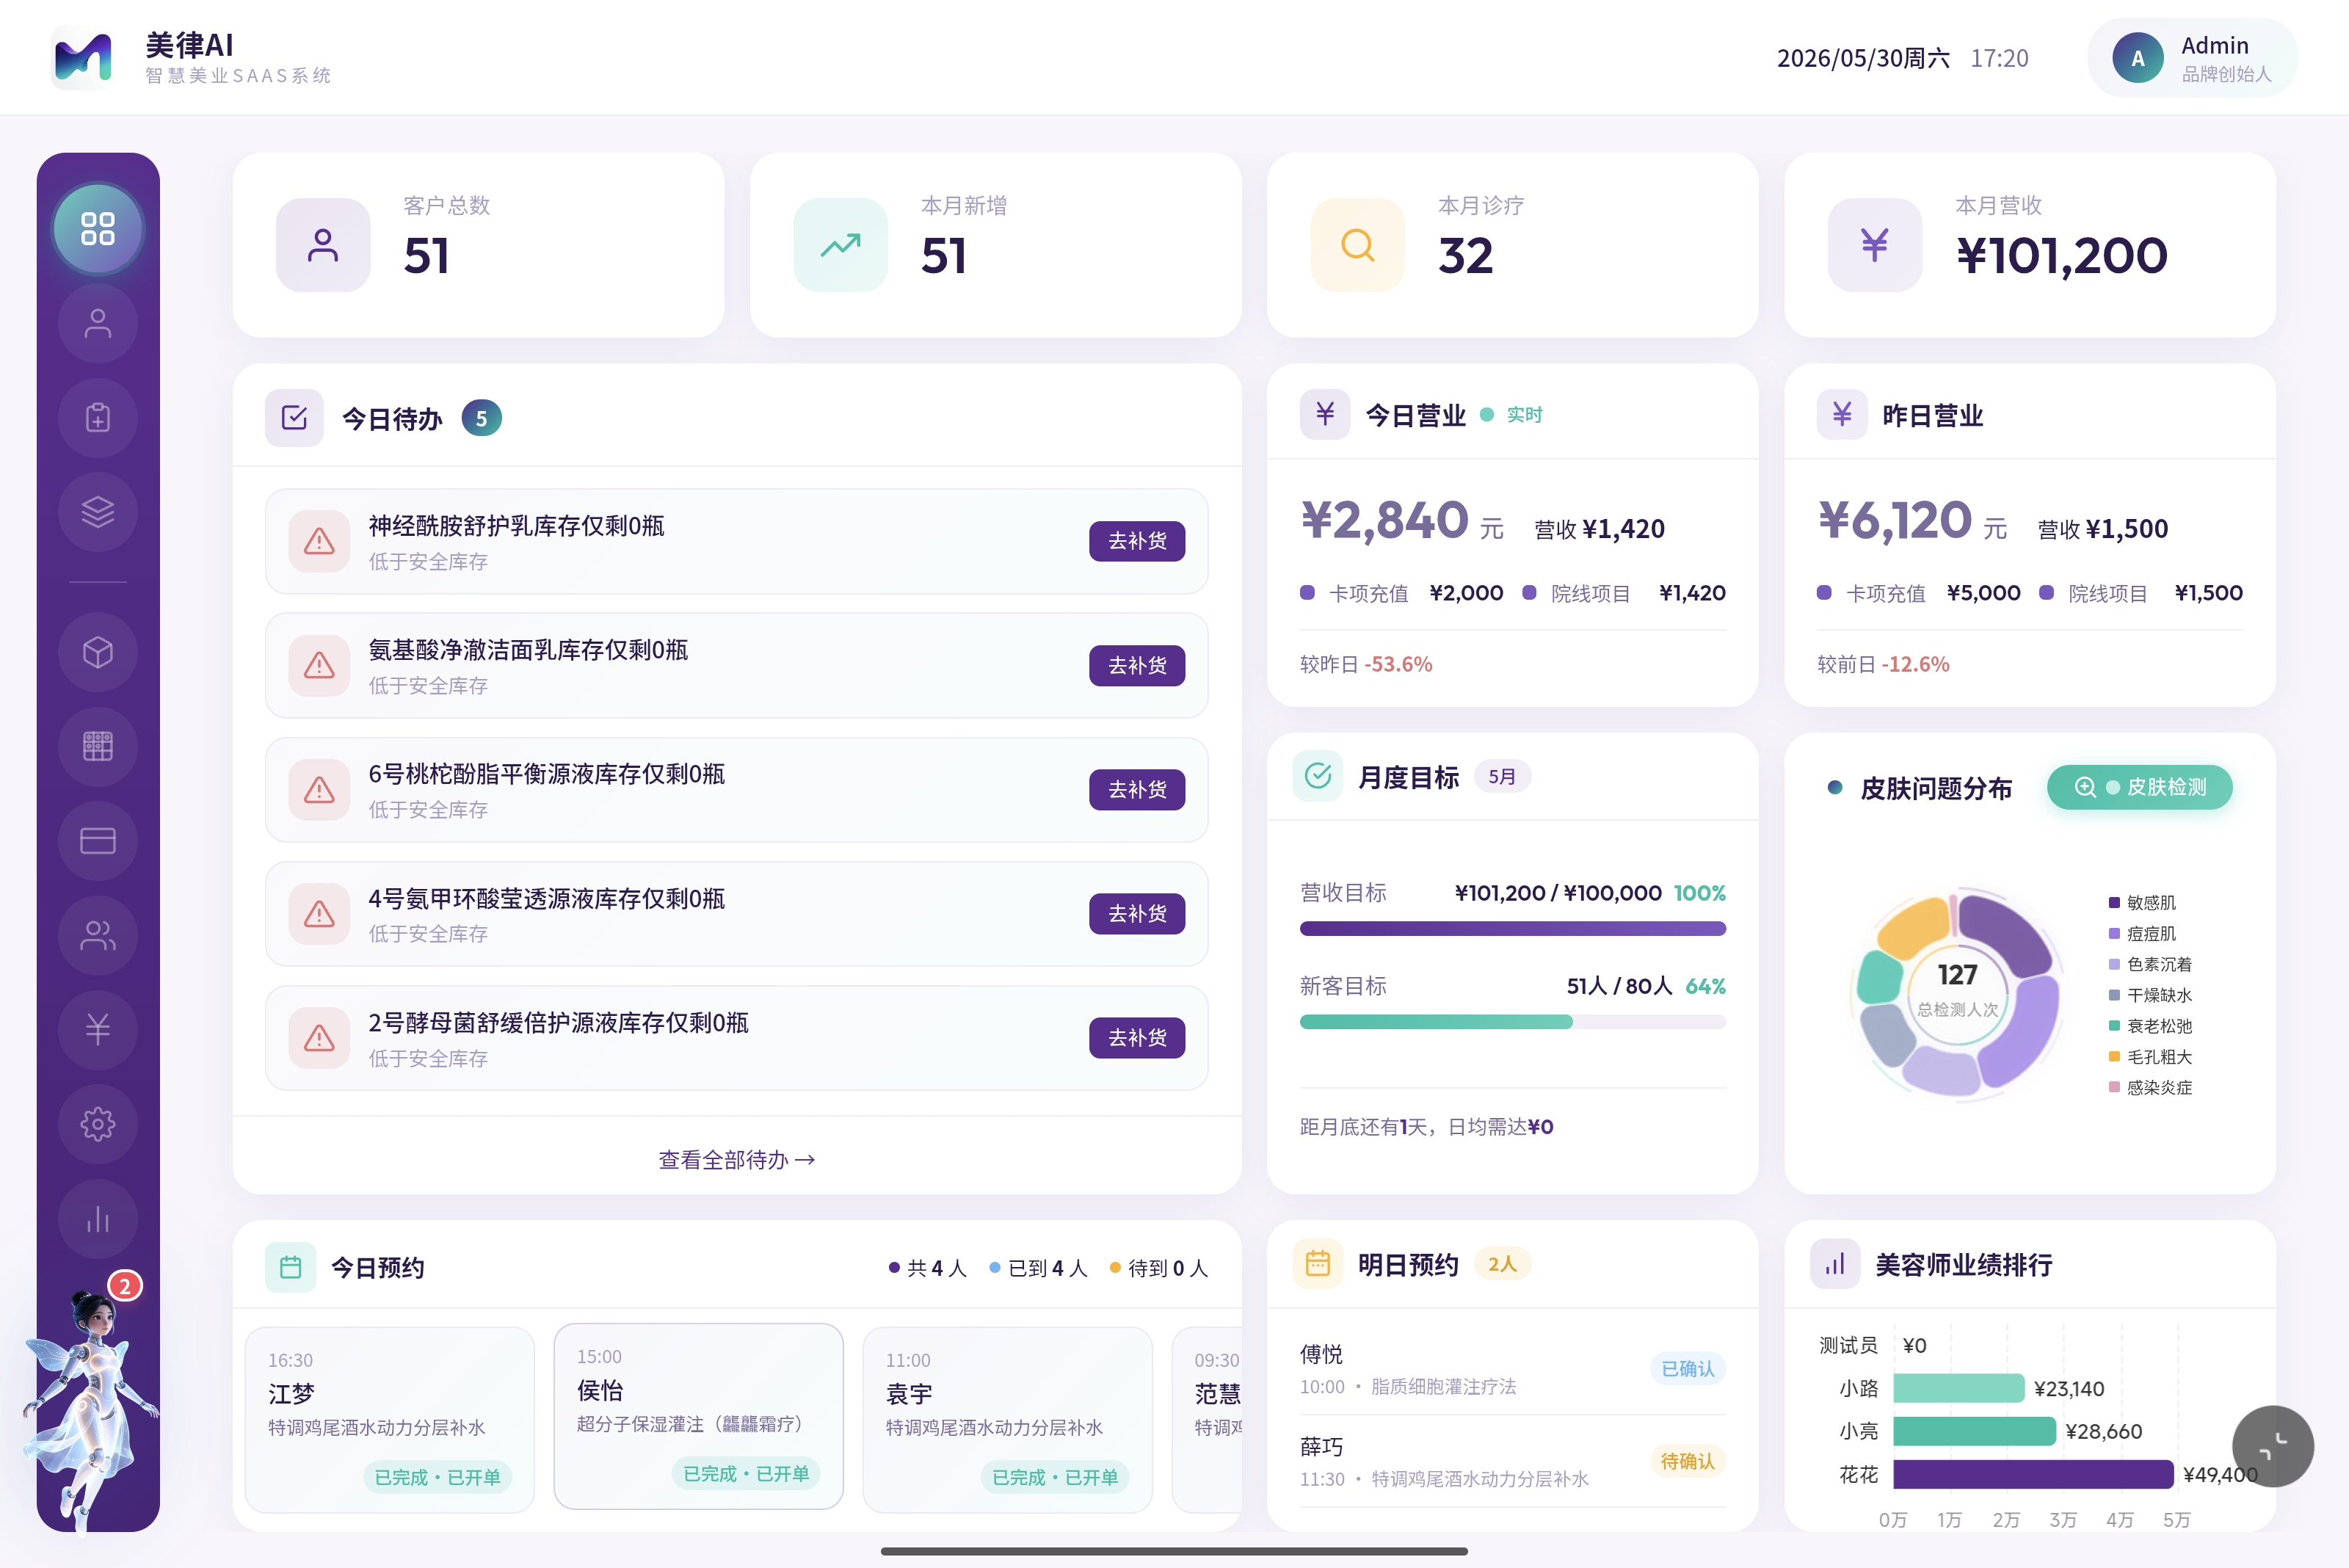Click 薛巧 待确认 status tag
2349x1568 pixels.
1687,1461
